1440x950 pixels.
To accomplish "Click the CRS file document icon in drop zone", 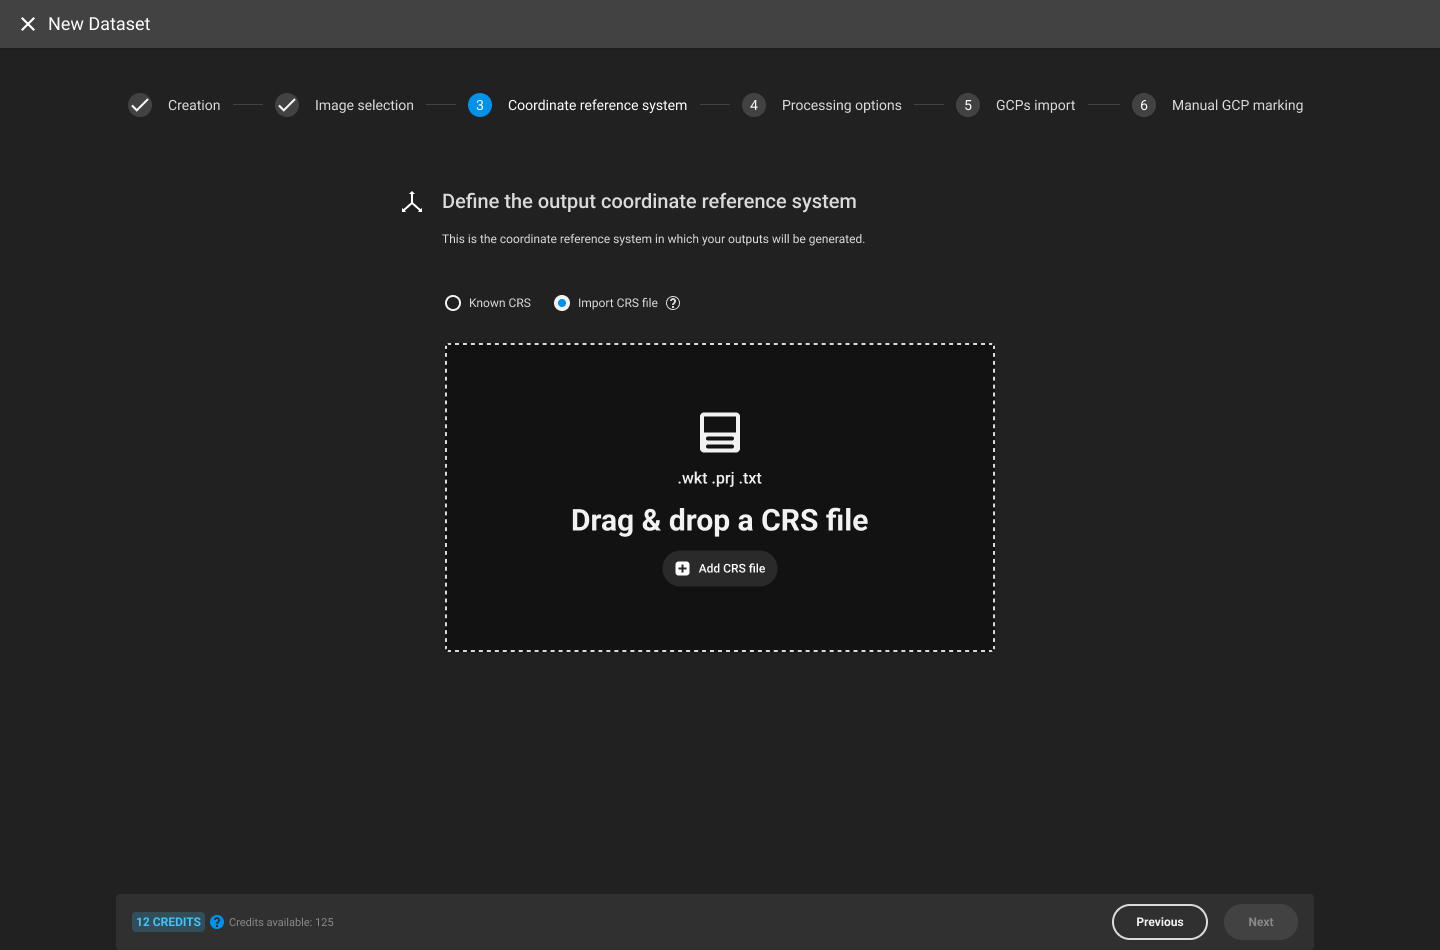I will (720, 432).
